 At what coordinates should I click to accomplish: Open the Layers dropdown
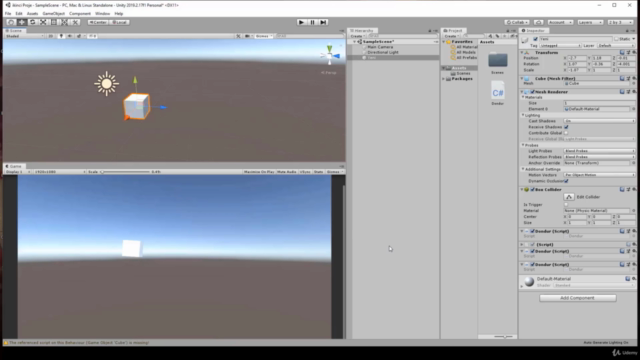pos(590,22)
